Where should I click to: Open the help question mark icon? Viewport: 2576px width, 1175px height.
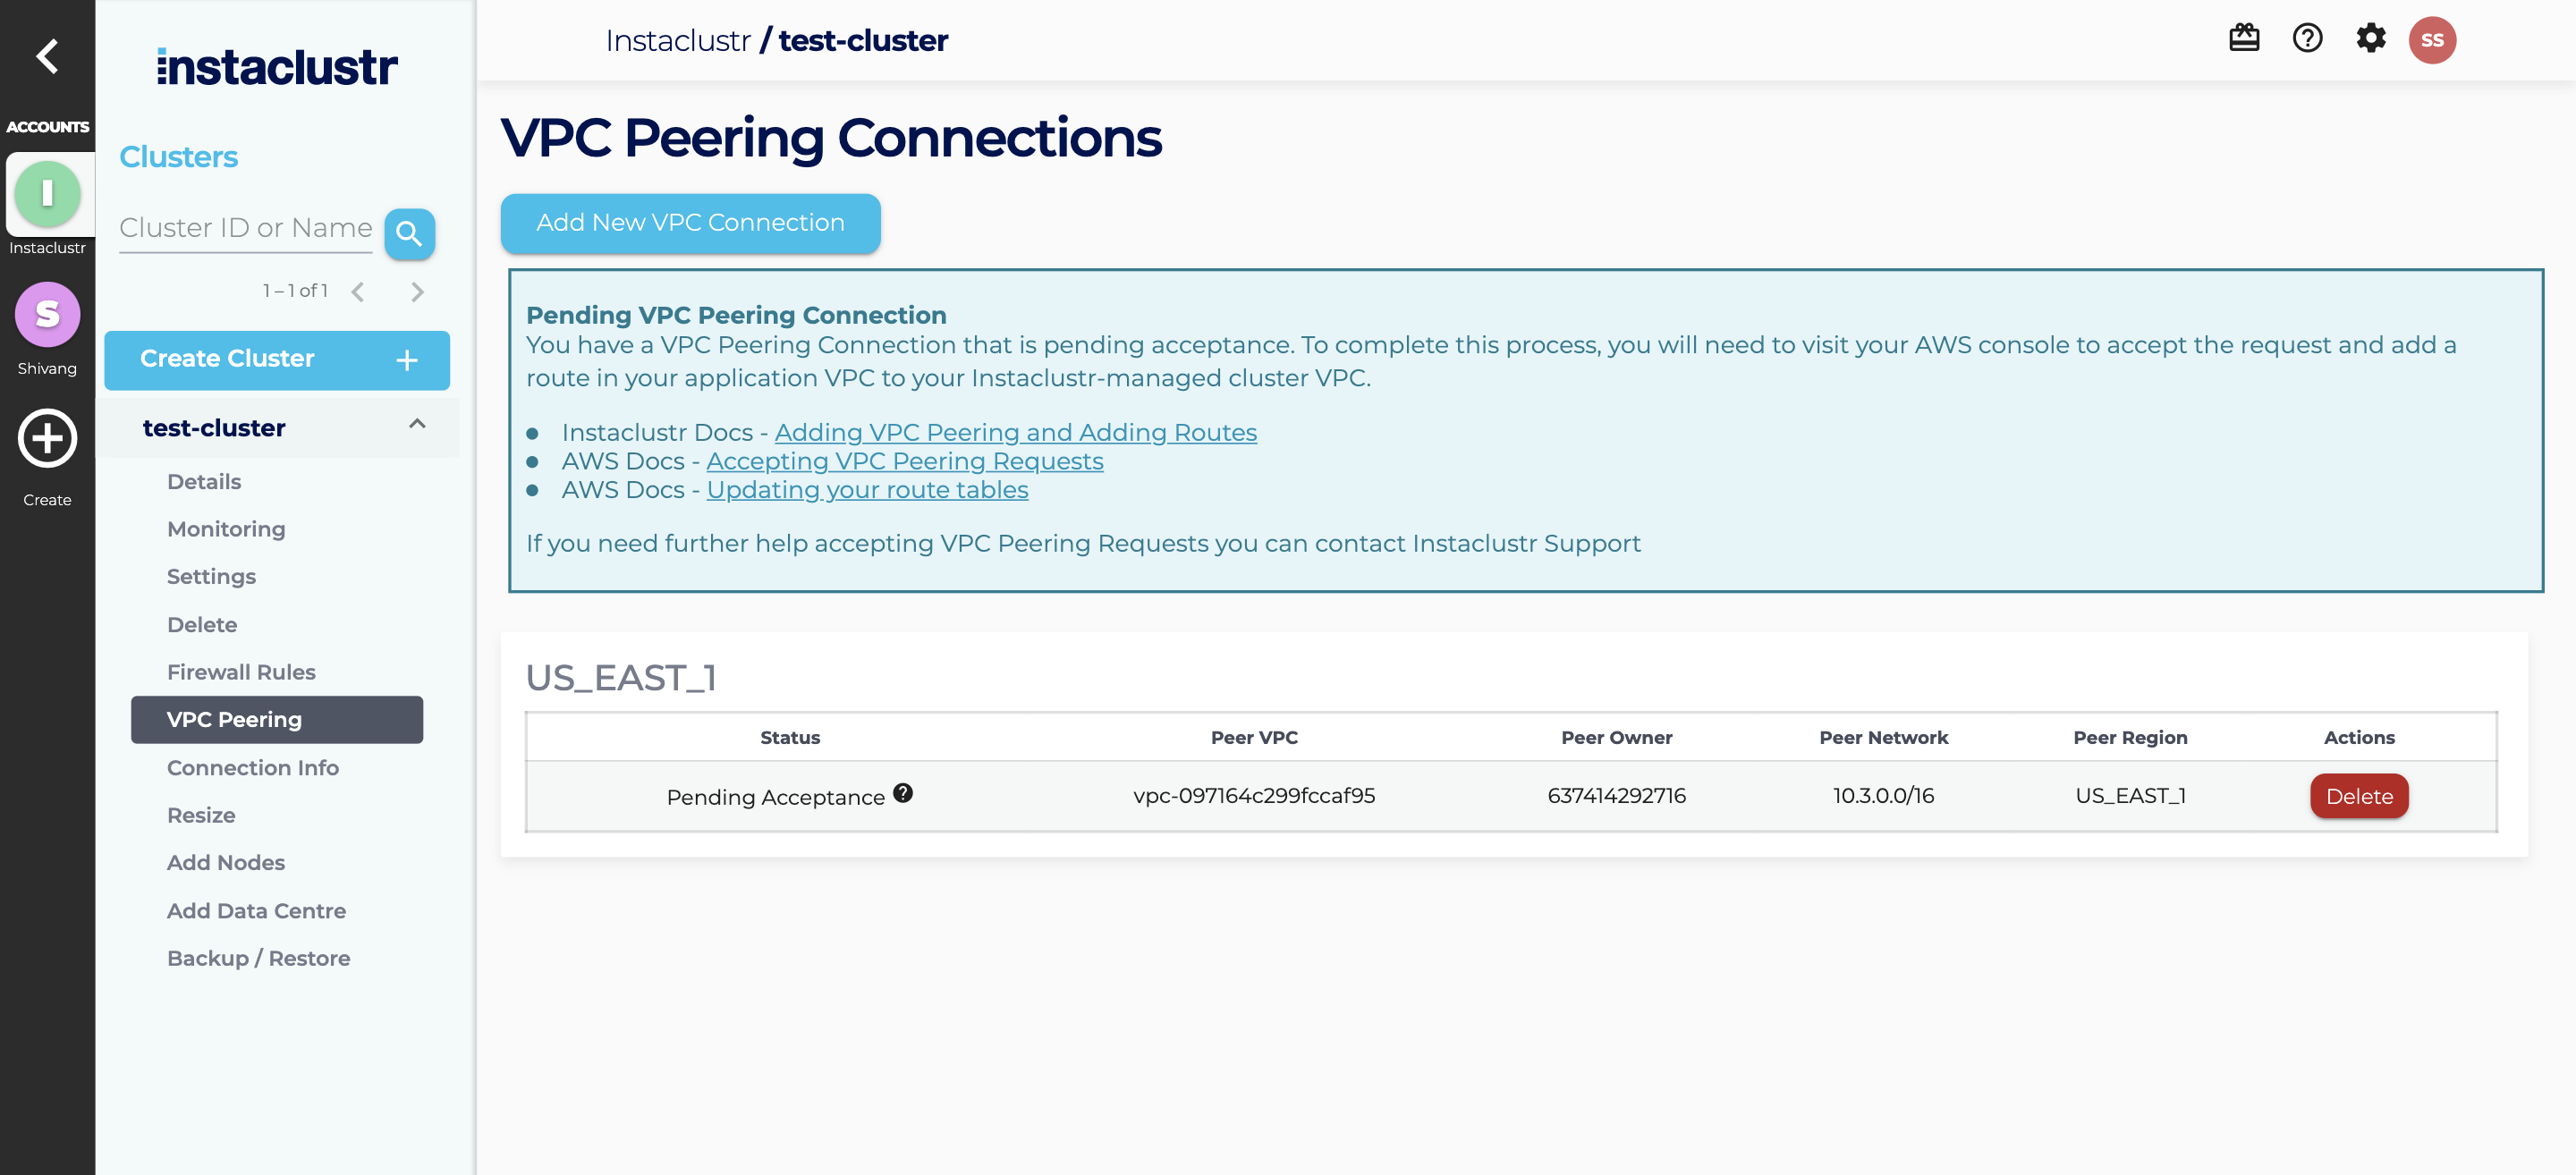pyautogui.click(x=2306, y=39)
